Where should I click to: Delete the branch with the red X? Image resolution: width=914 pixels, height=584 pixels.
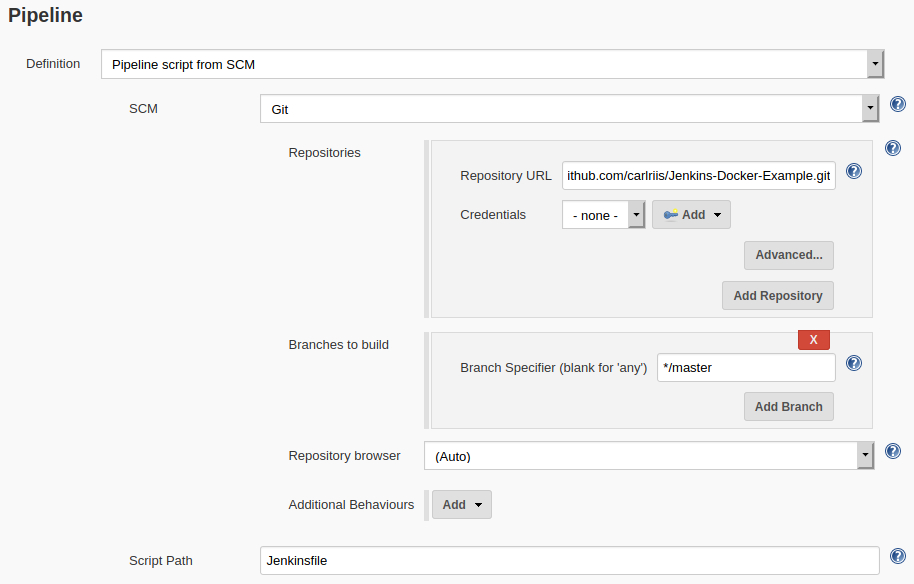coord(813,340)
